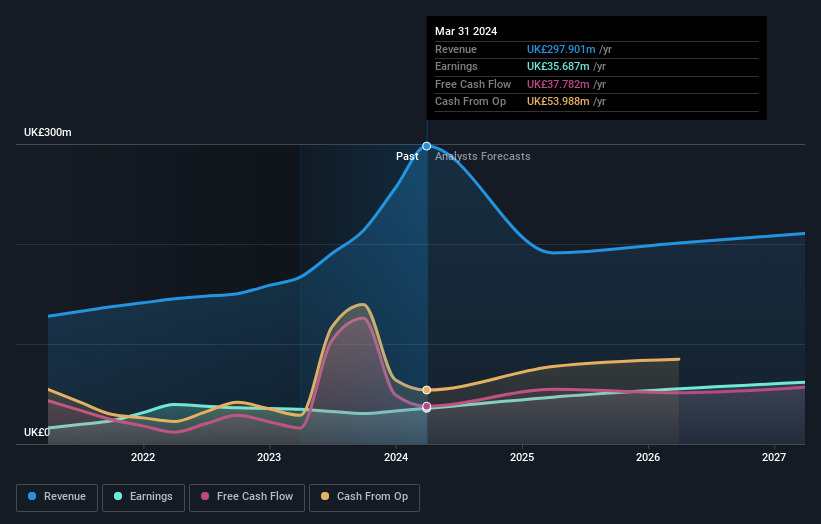Click the 2027 x-axis label
821x524 pixels.
[774, 458]
